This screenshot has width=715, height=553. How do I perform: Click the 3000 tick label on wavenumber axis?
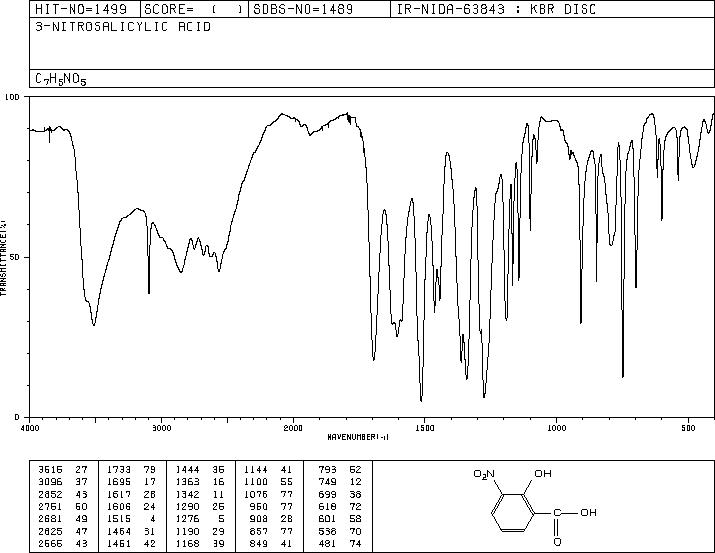[x=161, y=428]
